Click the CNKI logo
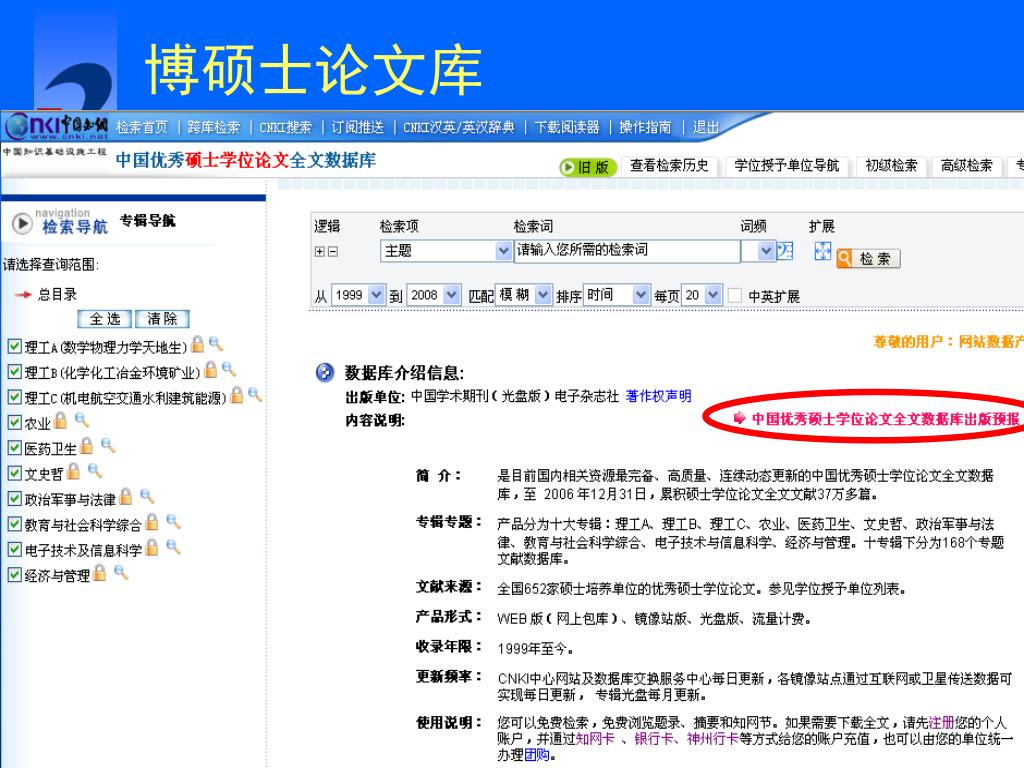Viewport: 1024px width, 768px height. pos(57,125)
